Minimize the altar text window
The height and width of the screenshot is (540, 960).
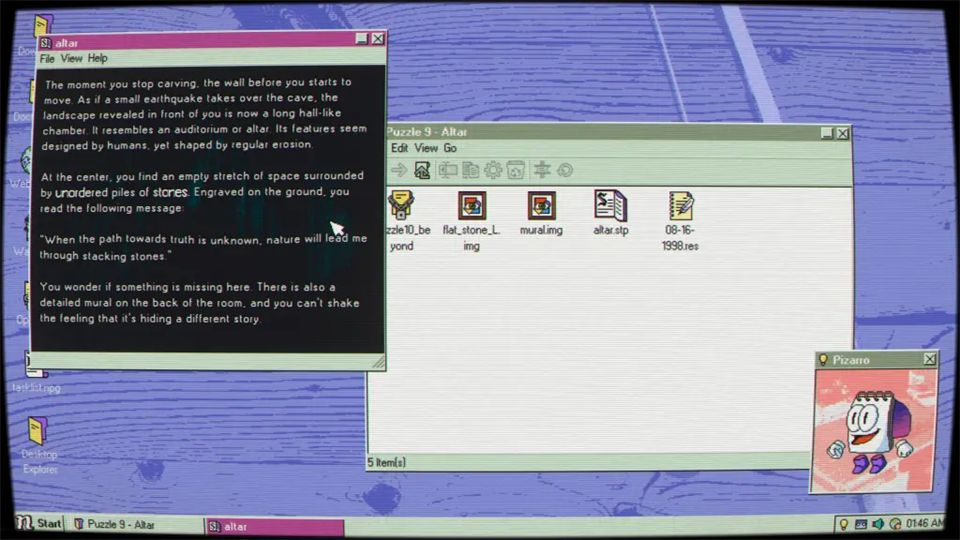point(362,39)
